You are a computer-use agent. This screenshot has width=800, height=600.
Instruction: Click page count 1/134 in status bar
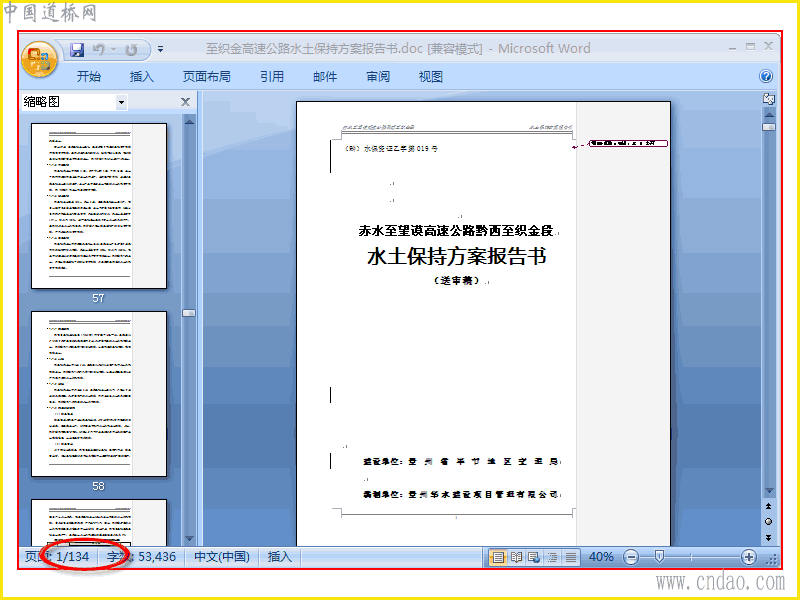57,557
